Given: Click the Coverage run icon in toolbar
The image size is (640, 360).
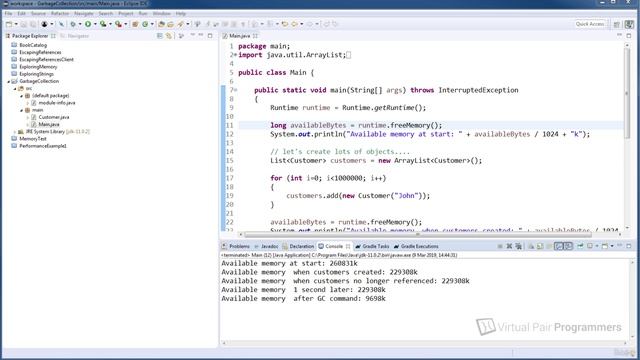Looking at the screenshot, I should [103, 24].
